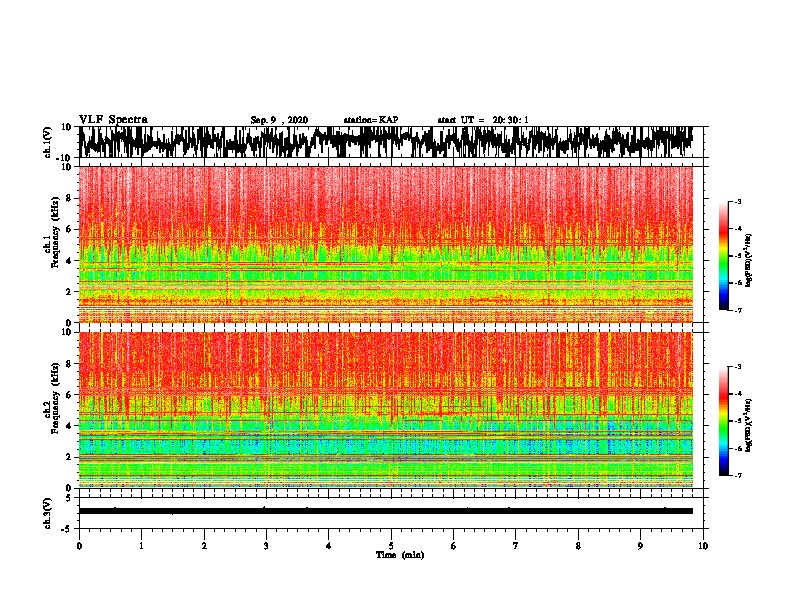Click the 'station=KAP' label
Screen dimensions: 792x612
point(371,120)
